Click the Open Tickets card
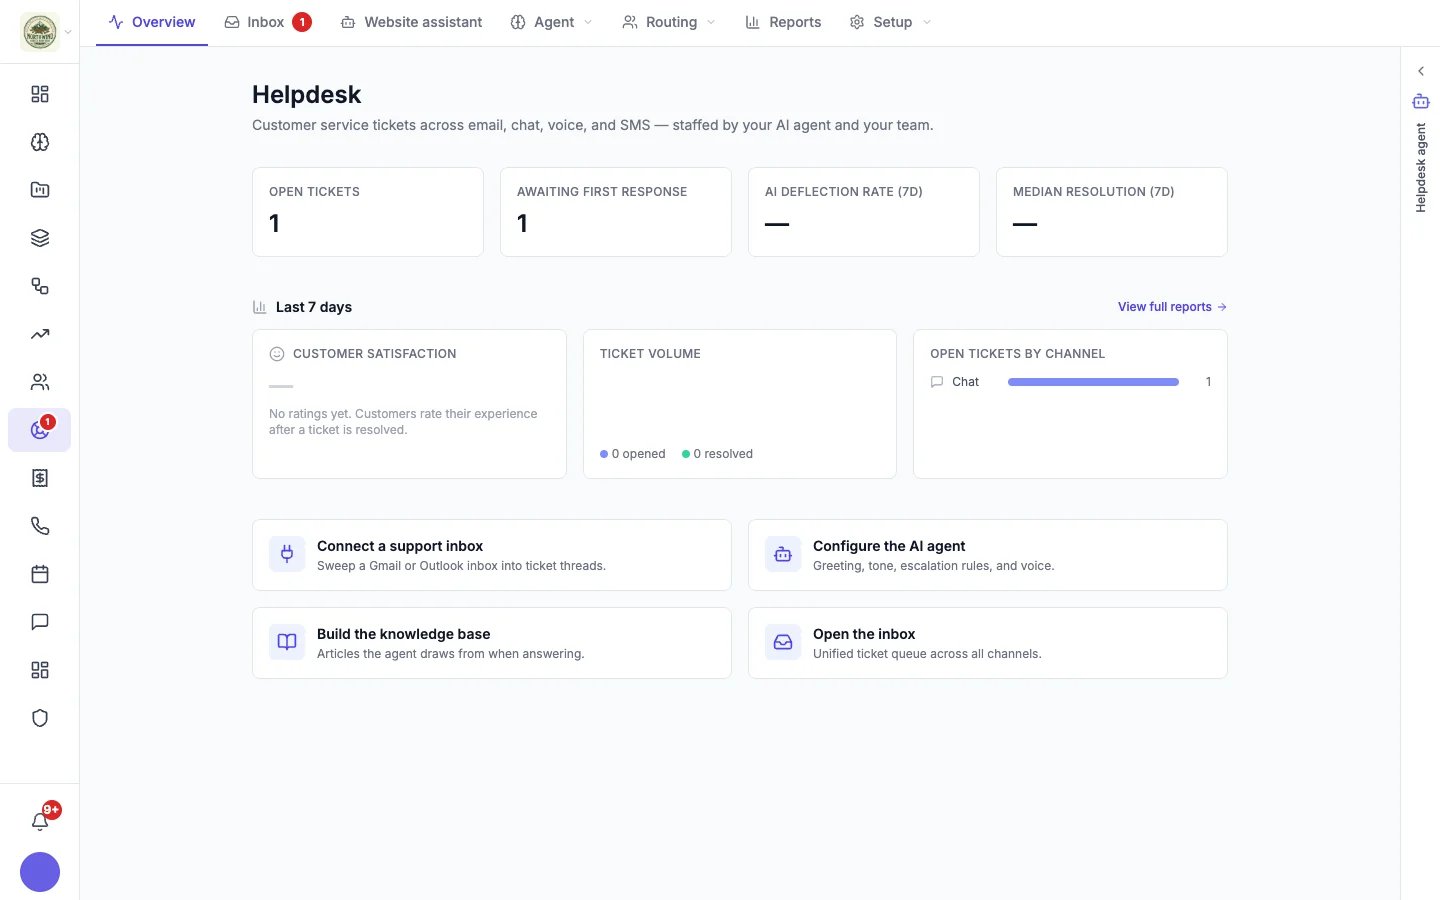The width and height of the screenshot is (1440, 900). (368, 212)
